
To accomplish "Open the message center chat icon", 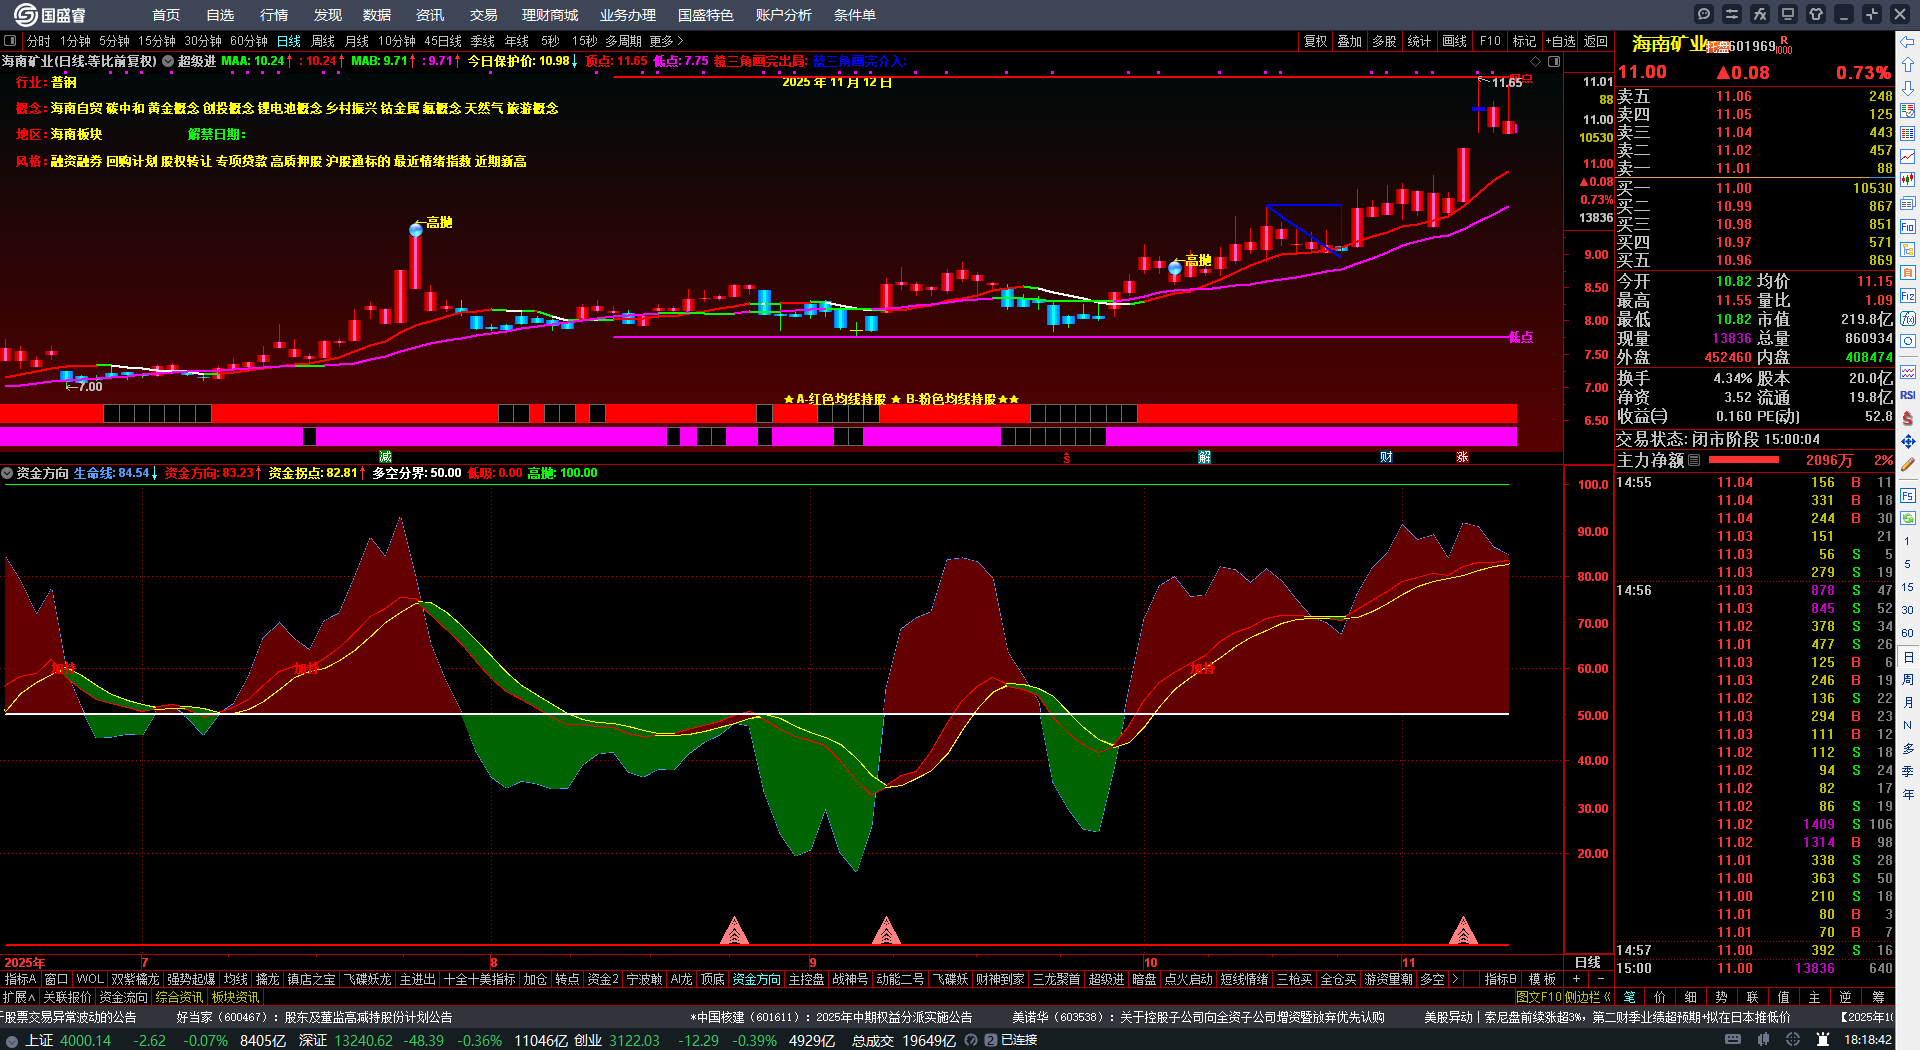I will pyautogui.click(x=1704, y=14).
